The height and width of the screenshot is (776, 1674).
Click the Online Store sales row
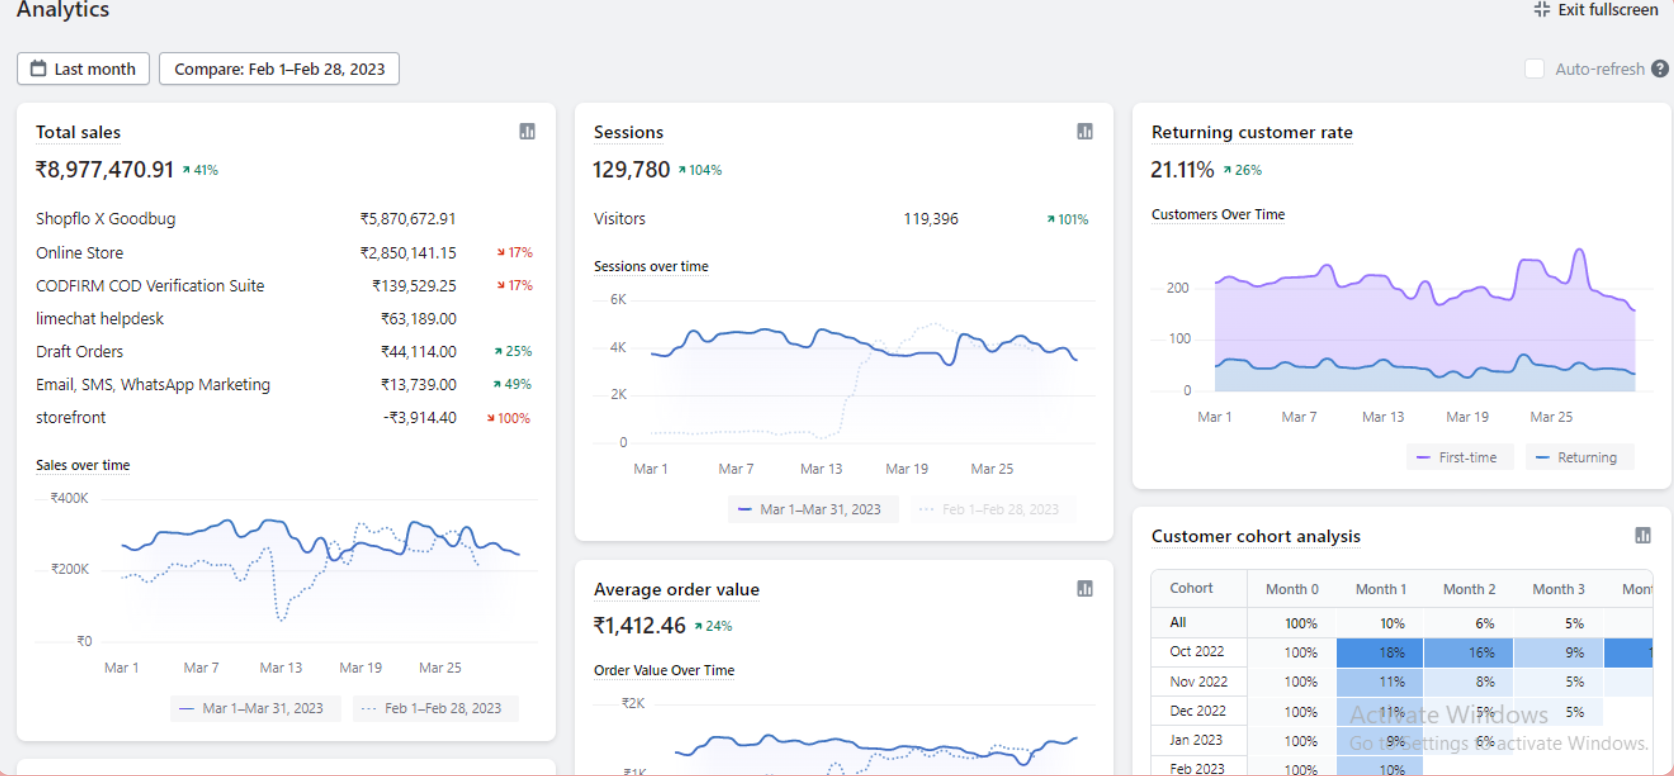[x=80, y=253]
